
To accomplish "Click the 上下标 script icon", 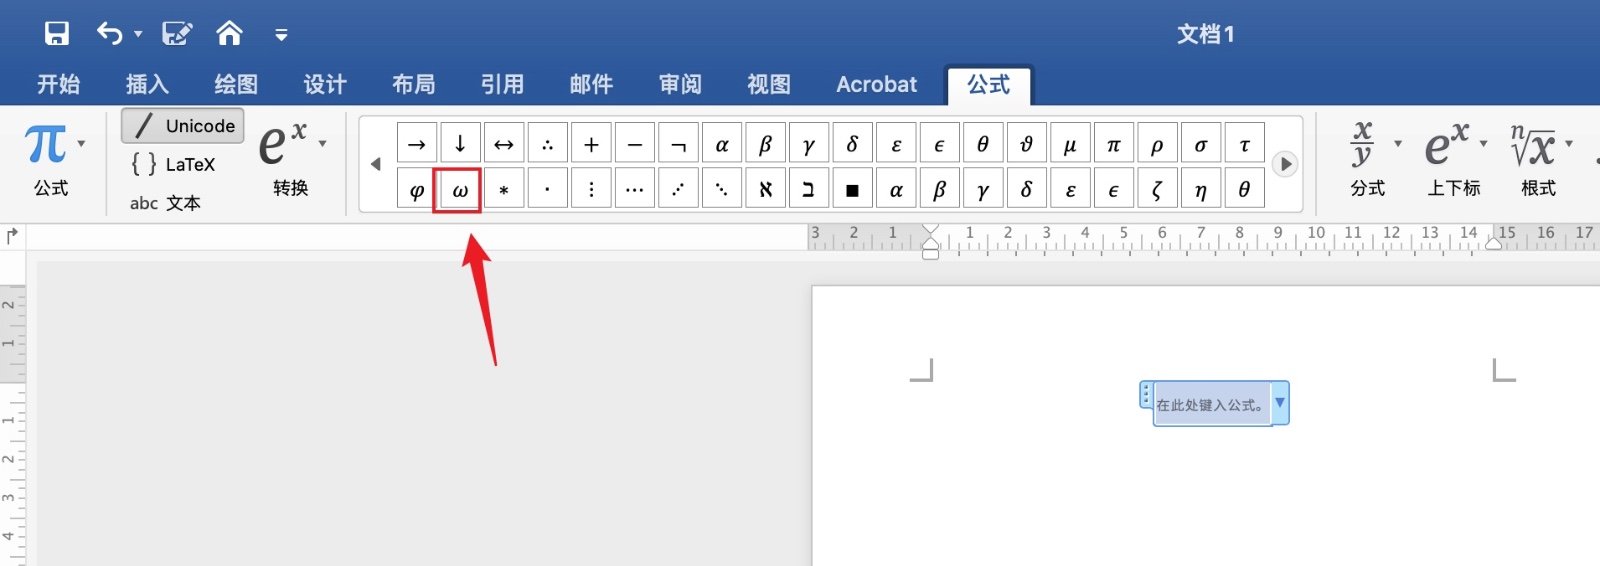I will coord(1448,144).
